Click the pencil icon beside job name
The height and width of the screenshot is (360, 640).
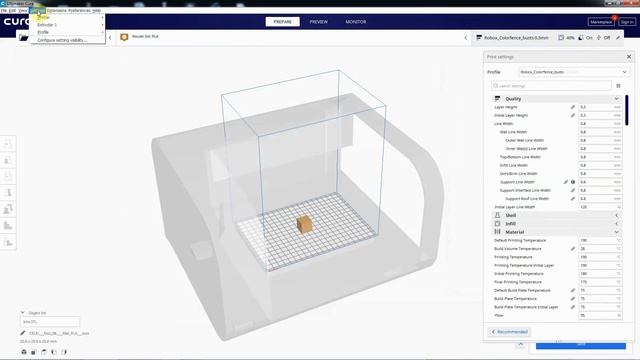pos(23,333)
